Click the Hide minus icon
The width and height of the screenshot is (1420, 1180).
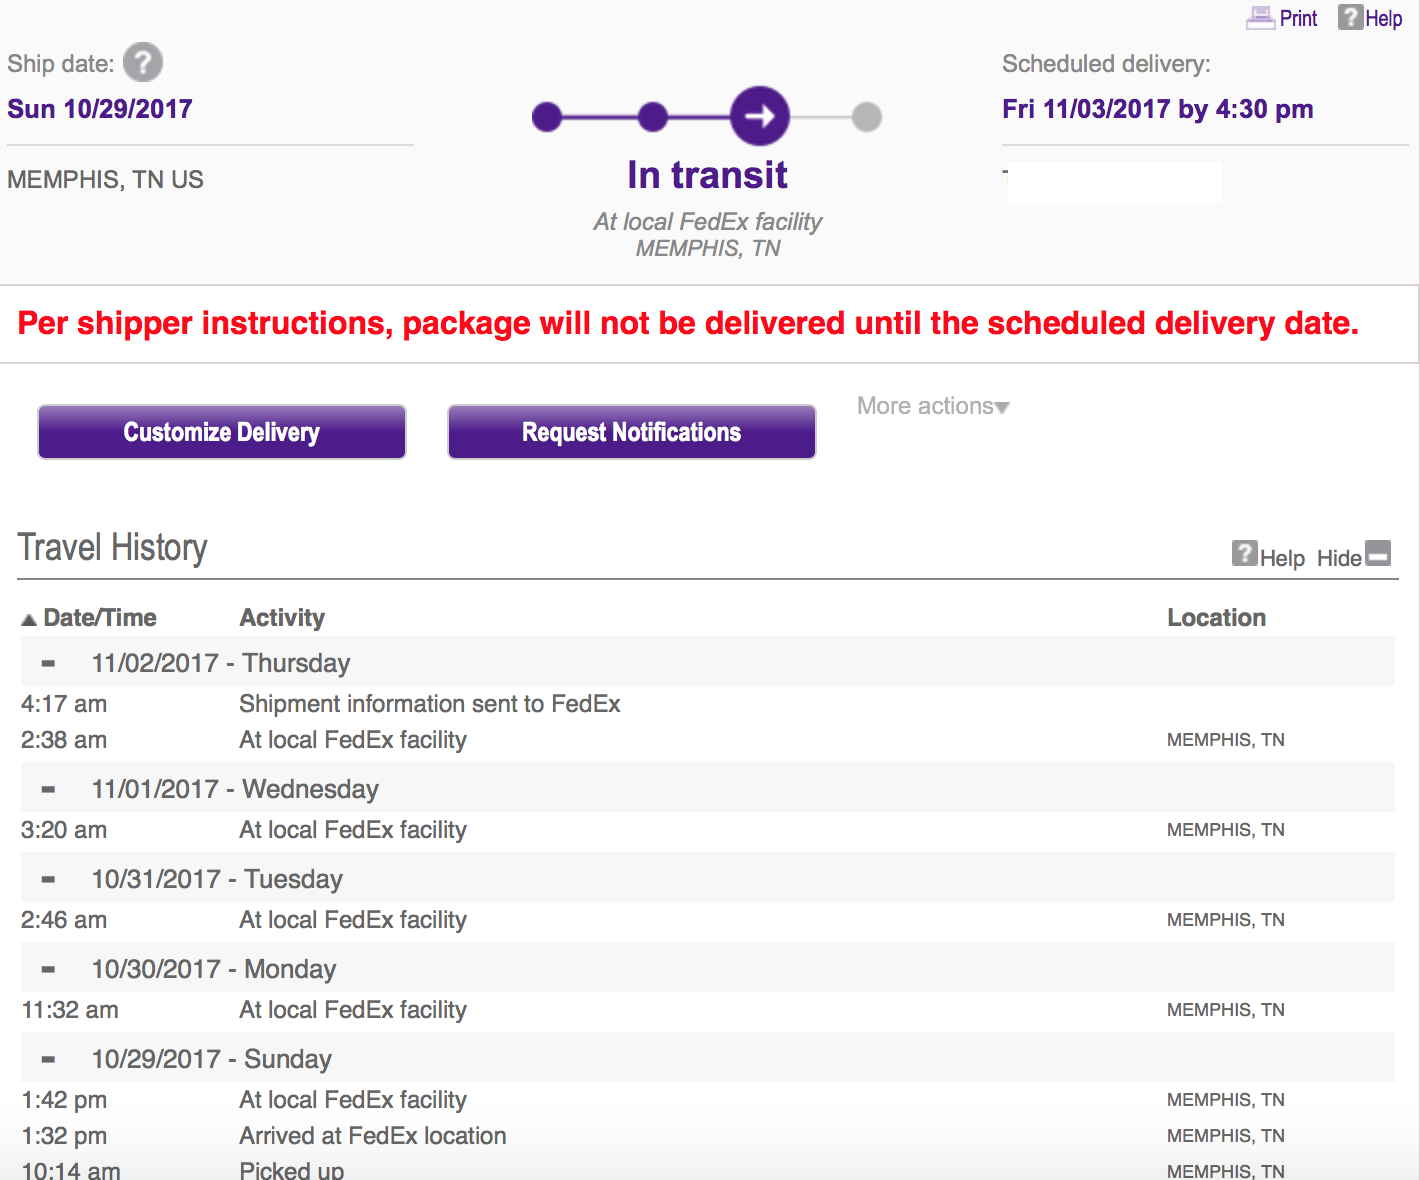pos(1378,553)
